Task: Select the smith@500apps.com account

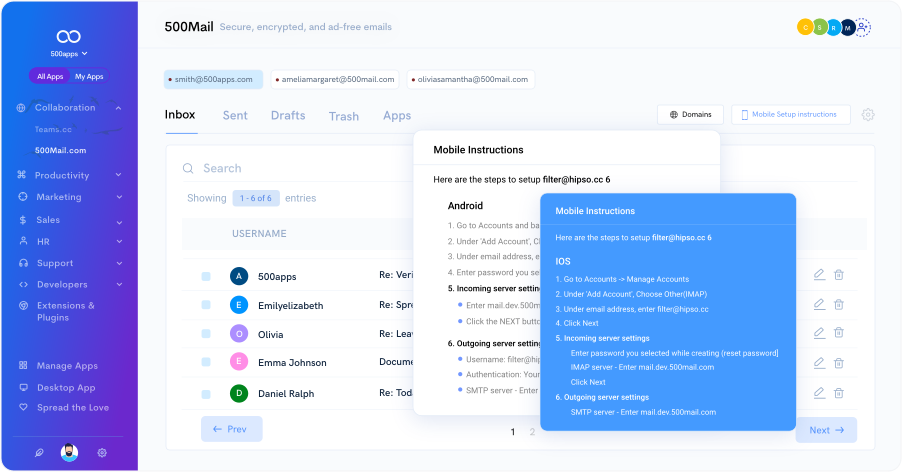Action: [x=213, y=79]
